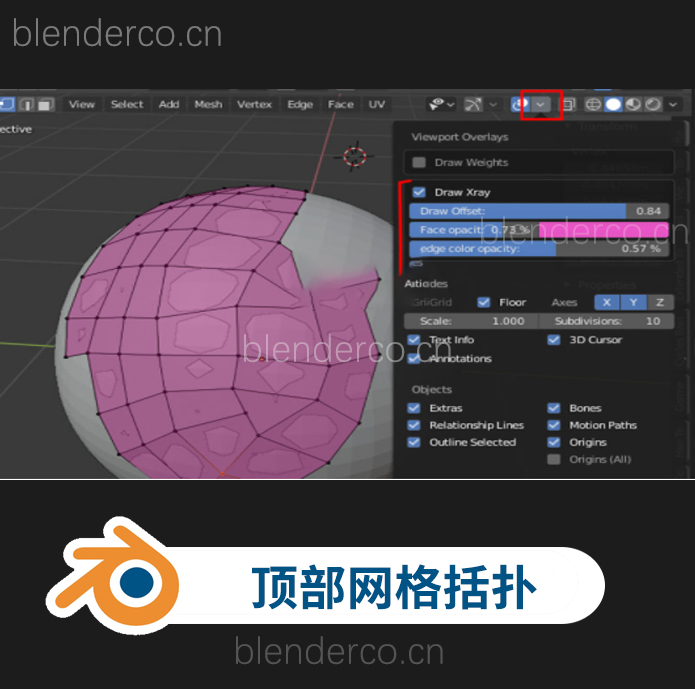Enable the Draw Weights checkbox
695x689 pixels.
pyautogui.click(x=419, y=162)
